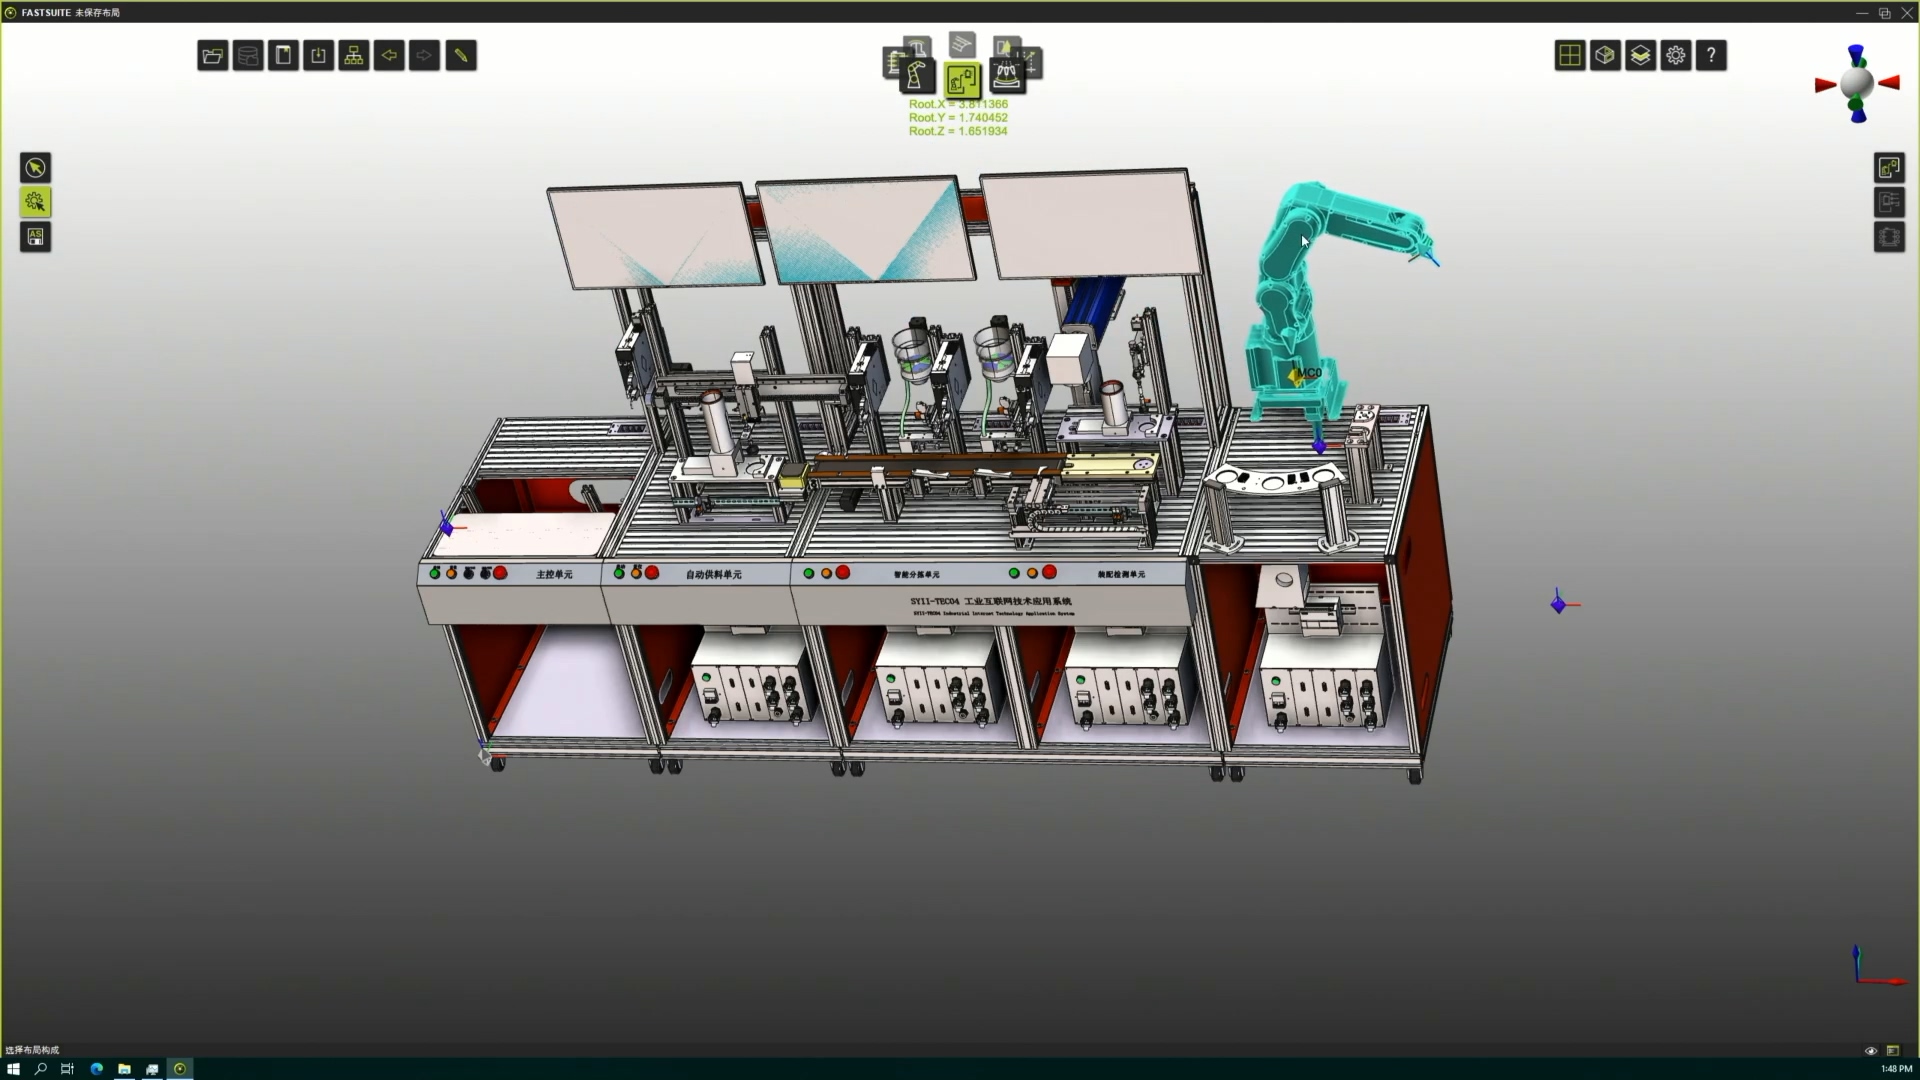Click the right red cone on view compass
Screen dimensions: 1920x1080
(1889, 84)
